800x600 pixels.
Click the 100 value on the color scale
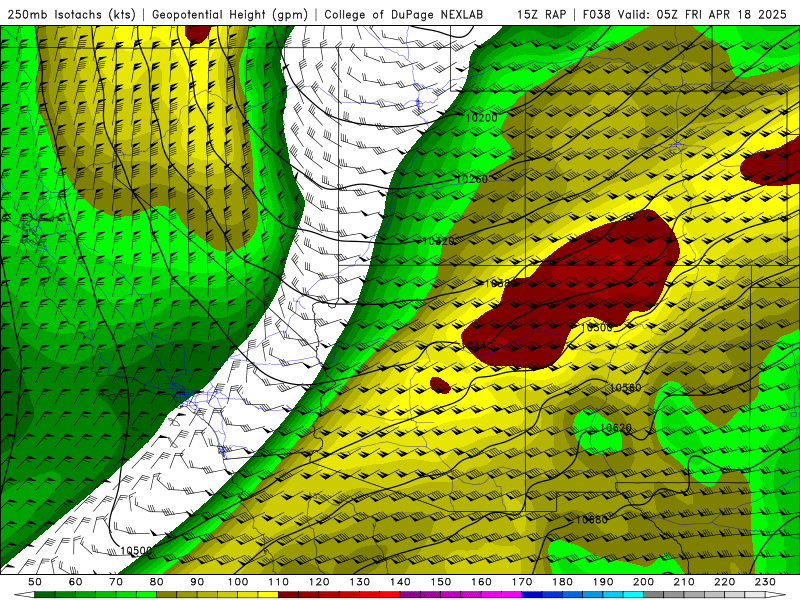point(238,582)
